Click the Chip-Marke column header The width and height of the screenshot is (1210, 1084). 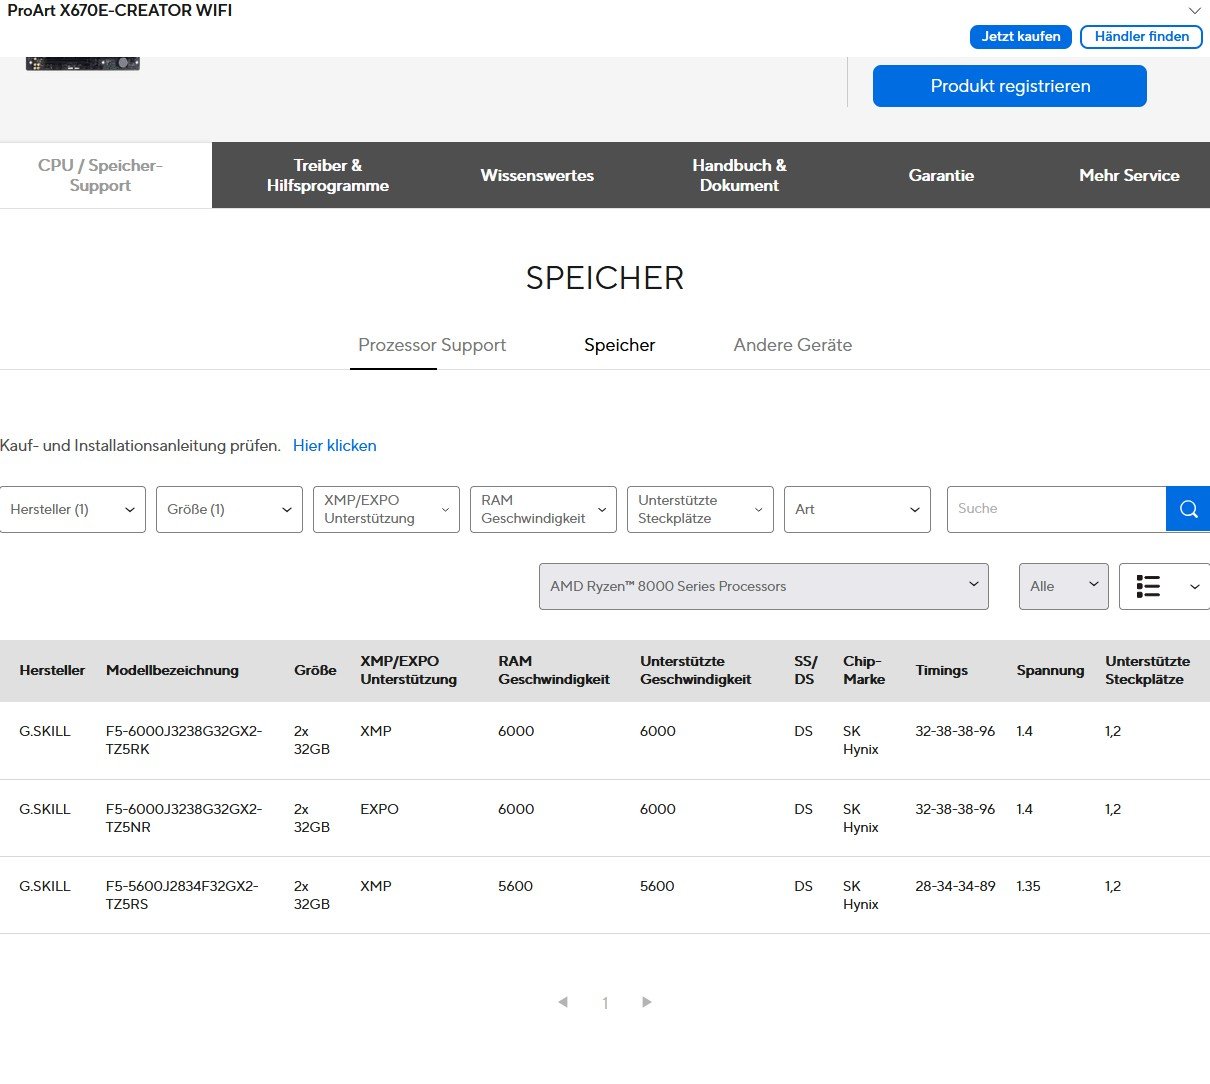click(x=864, y=670)
